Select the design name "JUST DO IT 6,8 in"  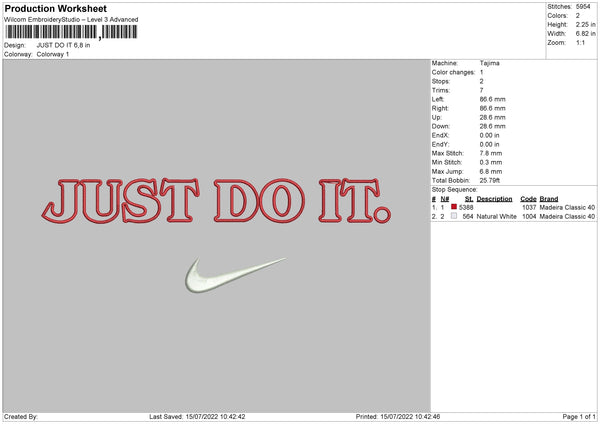64,45
